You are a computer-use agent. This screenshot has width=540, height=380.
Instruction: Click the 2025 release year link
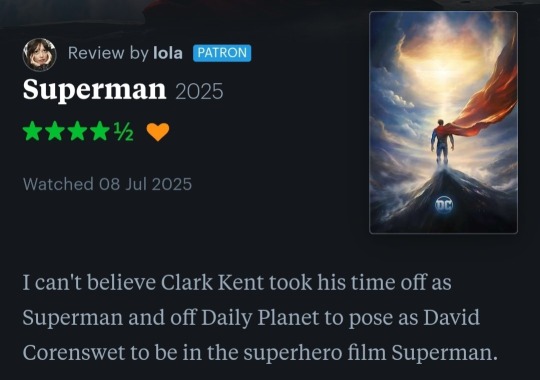199,91
